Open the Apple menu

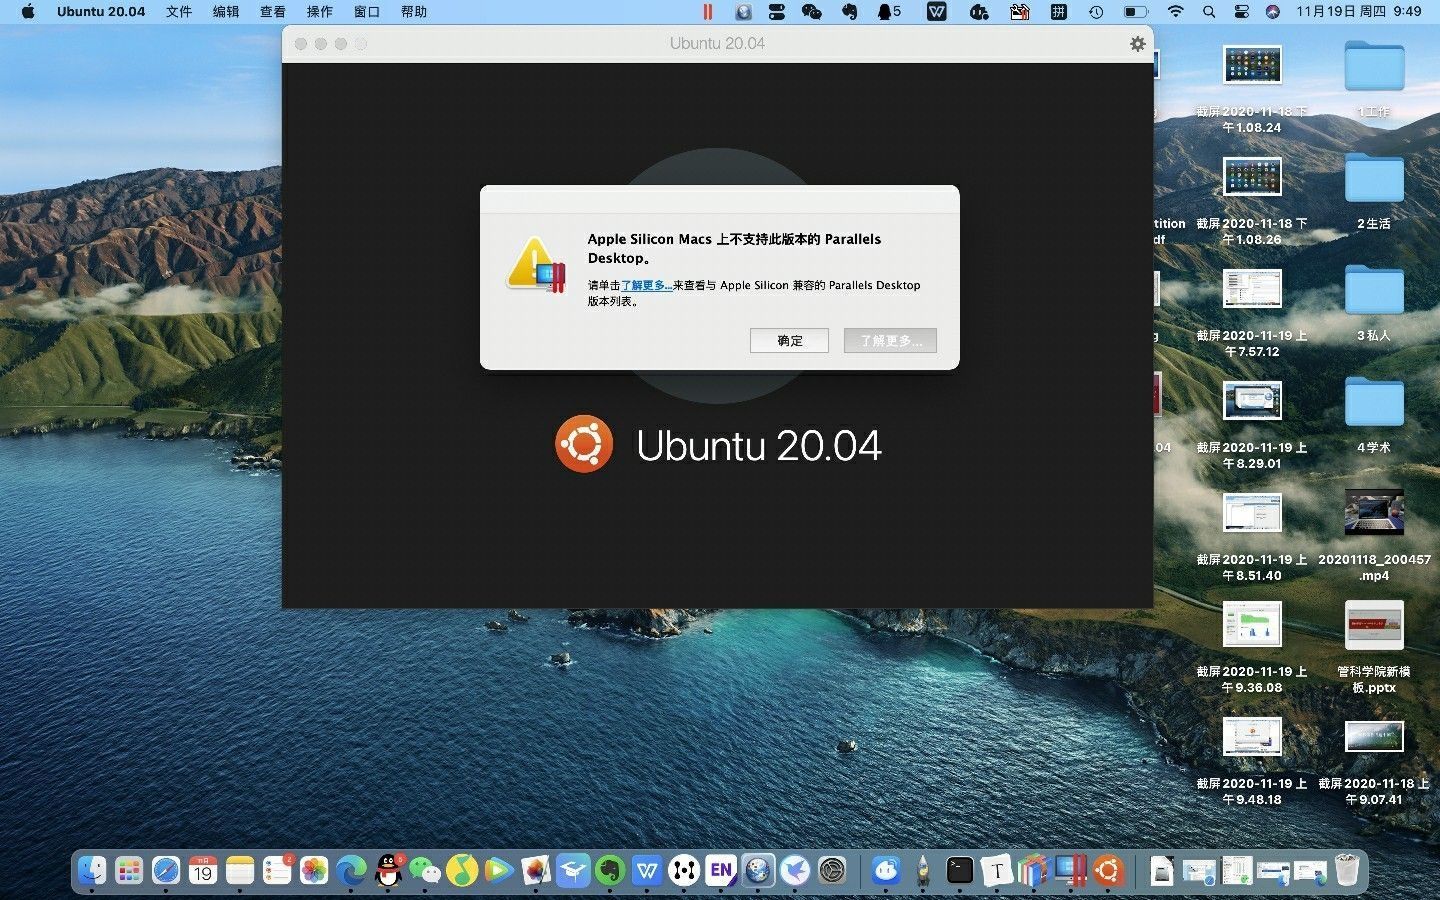(x=27, y=12)
